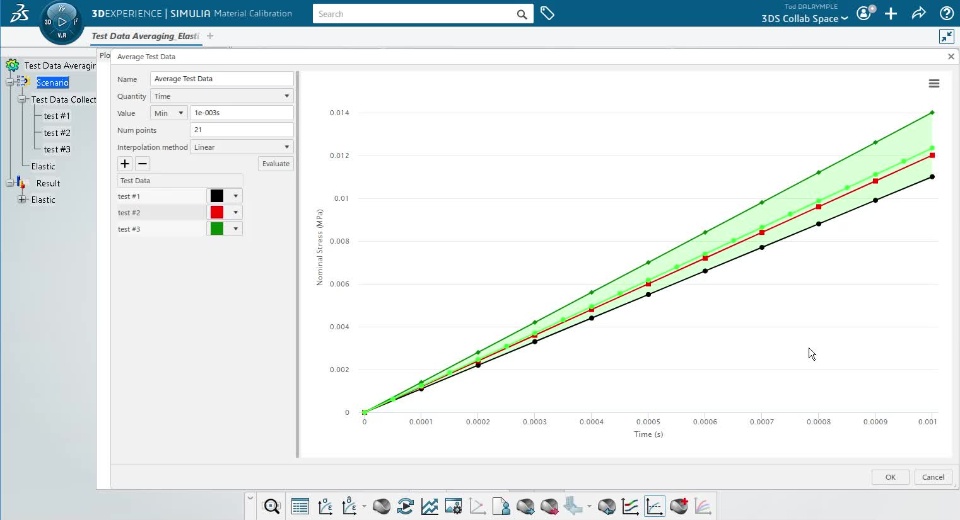Click the plus add test data button
Image resolution: width=960 pixels, height=520 pixels.
coord(125,164)
